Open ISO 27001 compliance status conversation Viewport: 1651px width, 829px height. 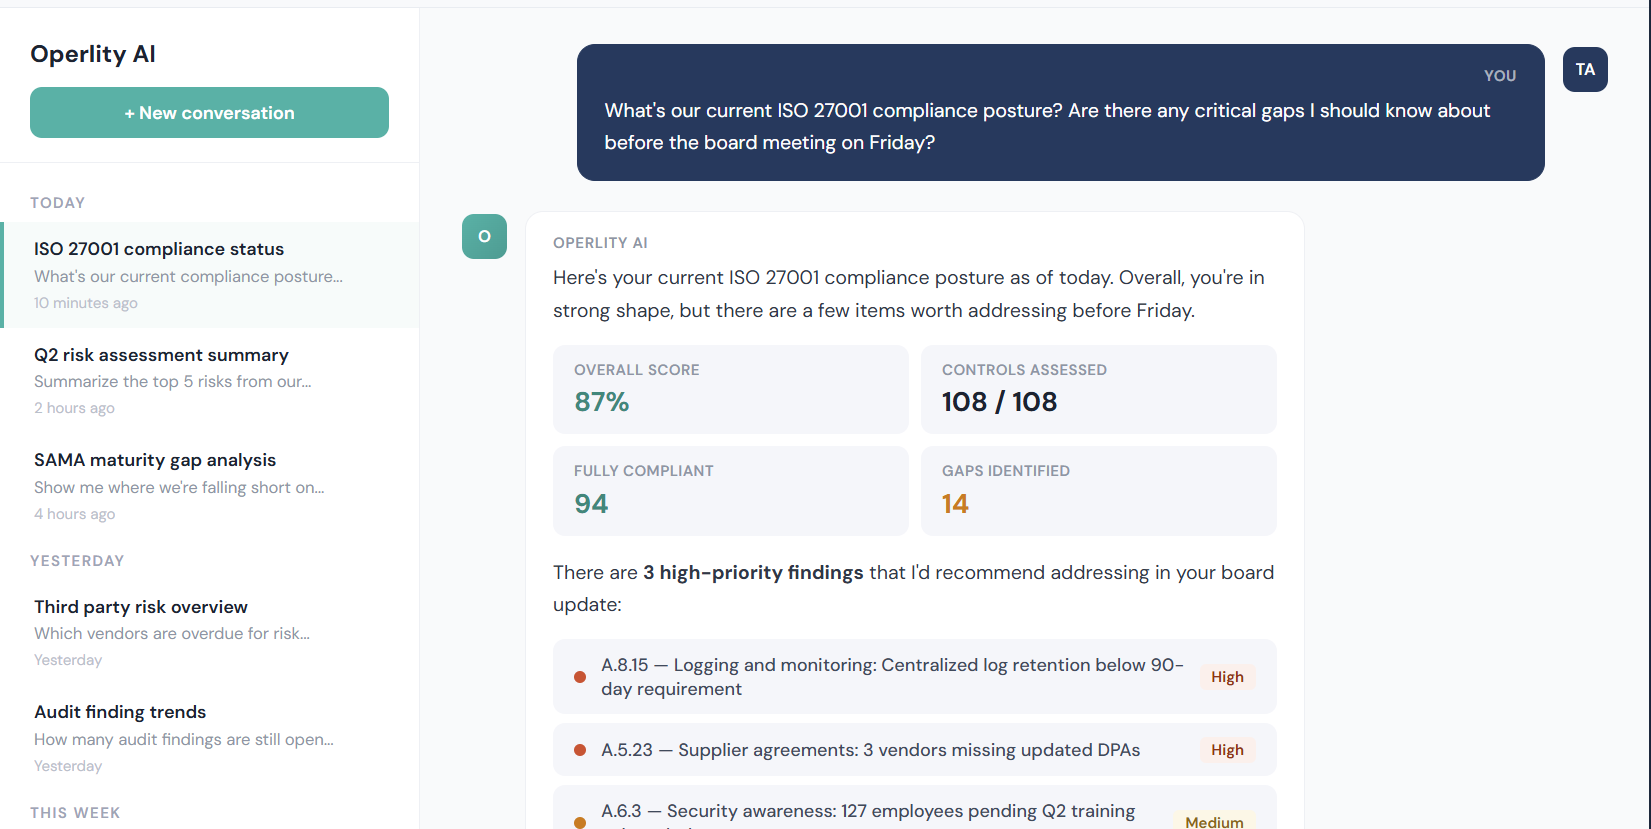tap(211, 275)
